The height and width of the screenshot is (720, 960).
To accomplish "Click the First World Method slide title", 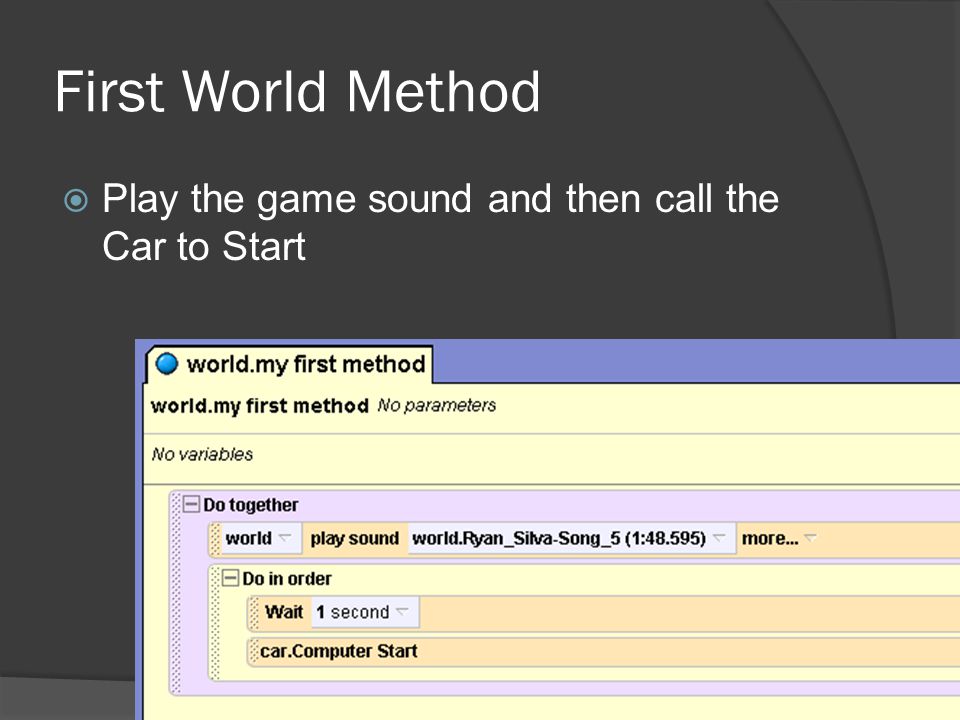I will tap(298, 91).
